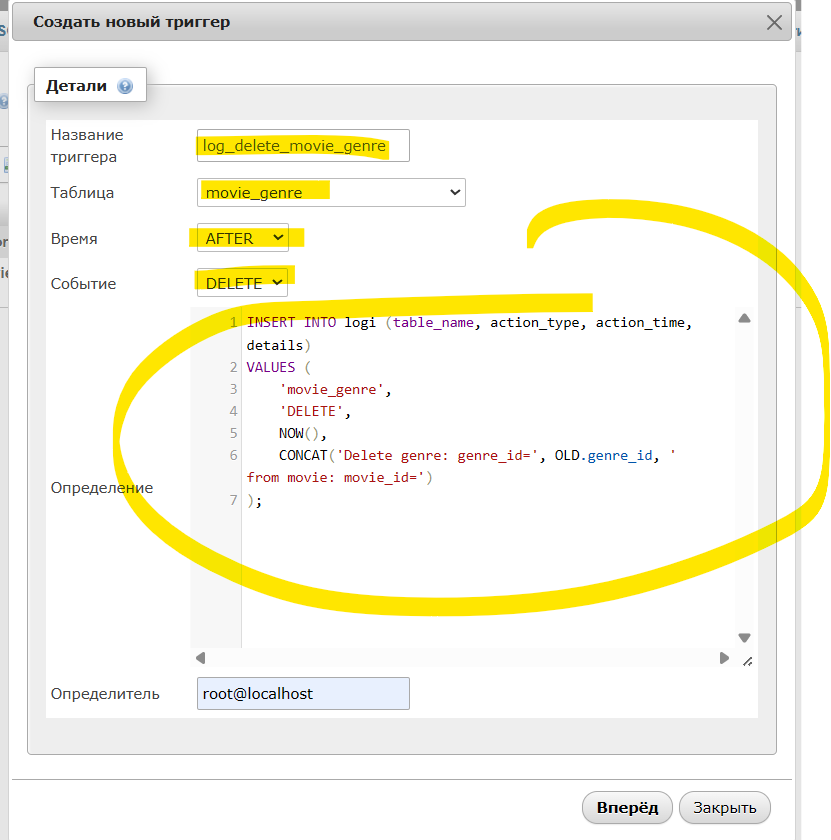The image size is (831, 840).
Task: Click the editor scroll down arrow
Action: [744, 638]
